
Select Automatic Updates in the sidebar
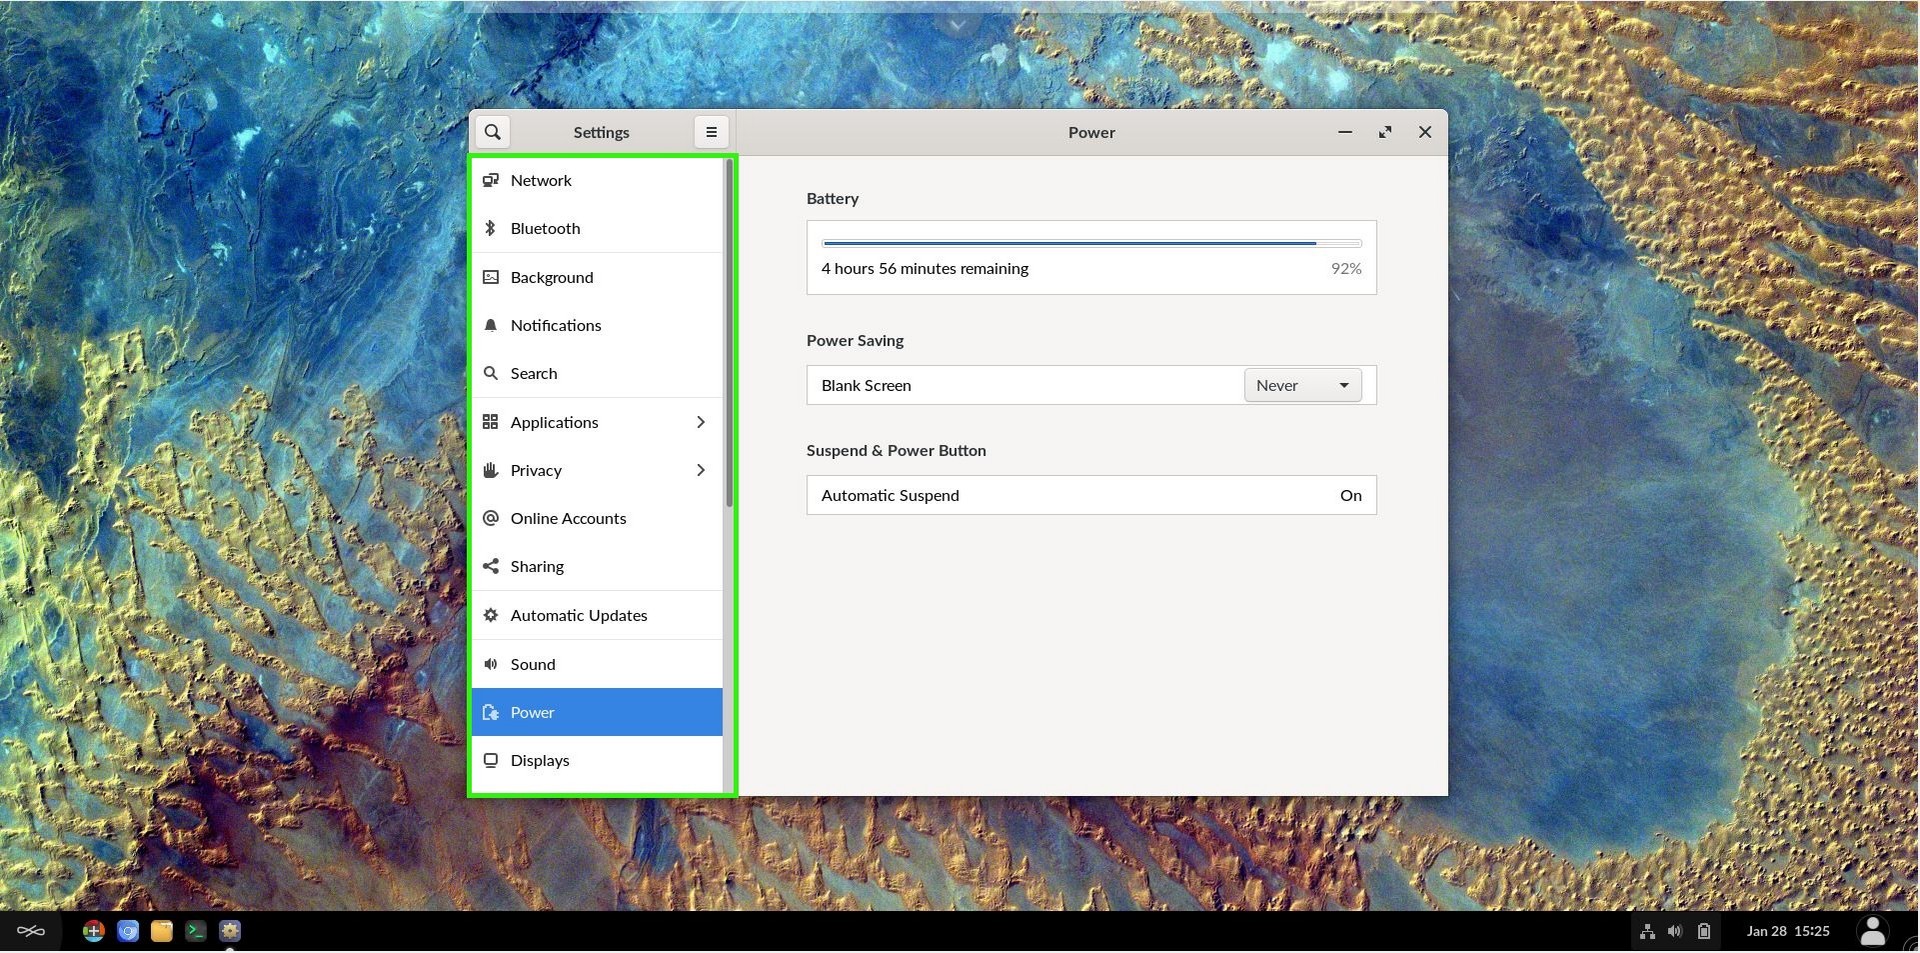[597, 615]
